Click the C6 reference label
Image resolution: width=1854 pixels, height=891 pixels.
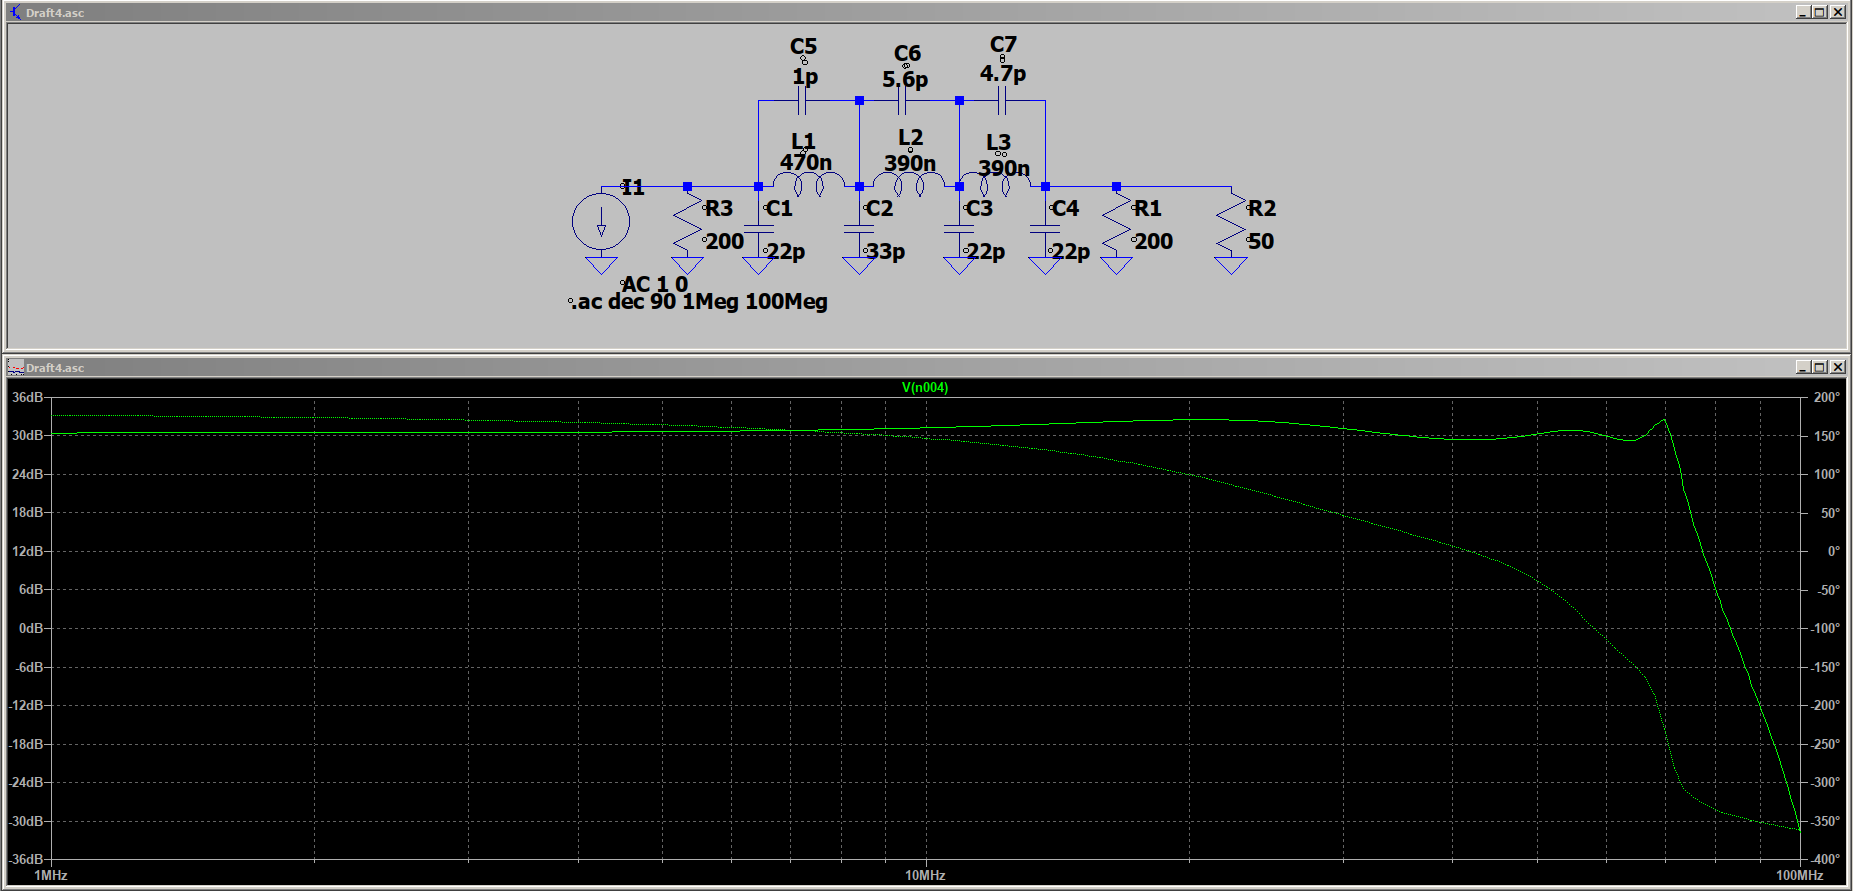(x=907, y=54)
